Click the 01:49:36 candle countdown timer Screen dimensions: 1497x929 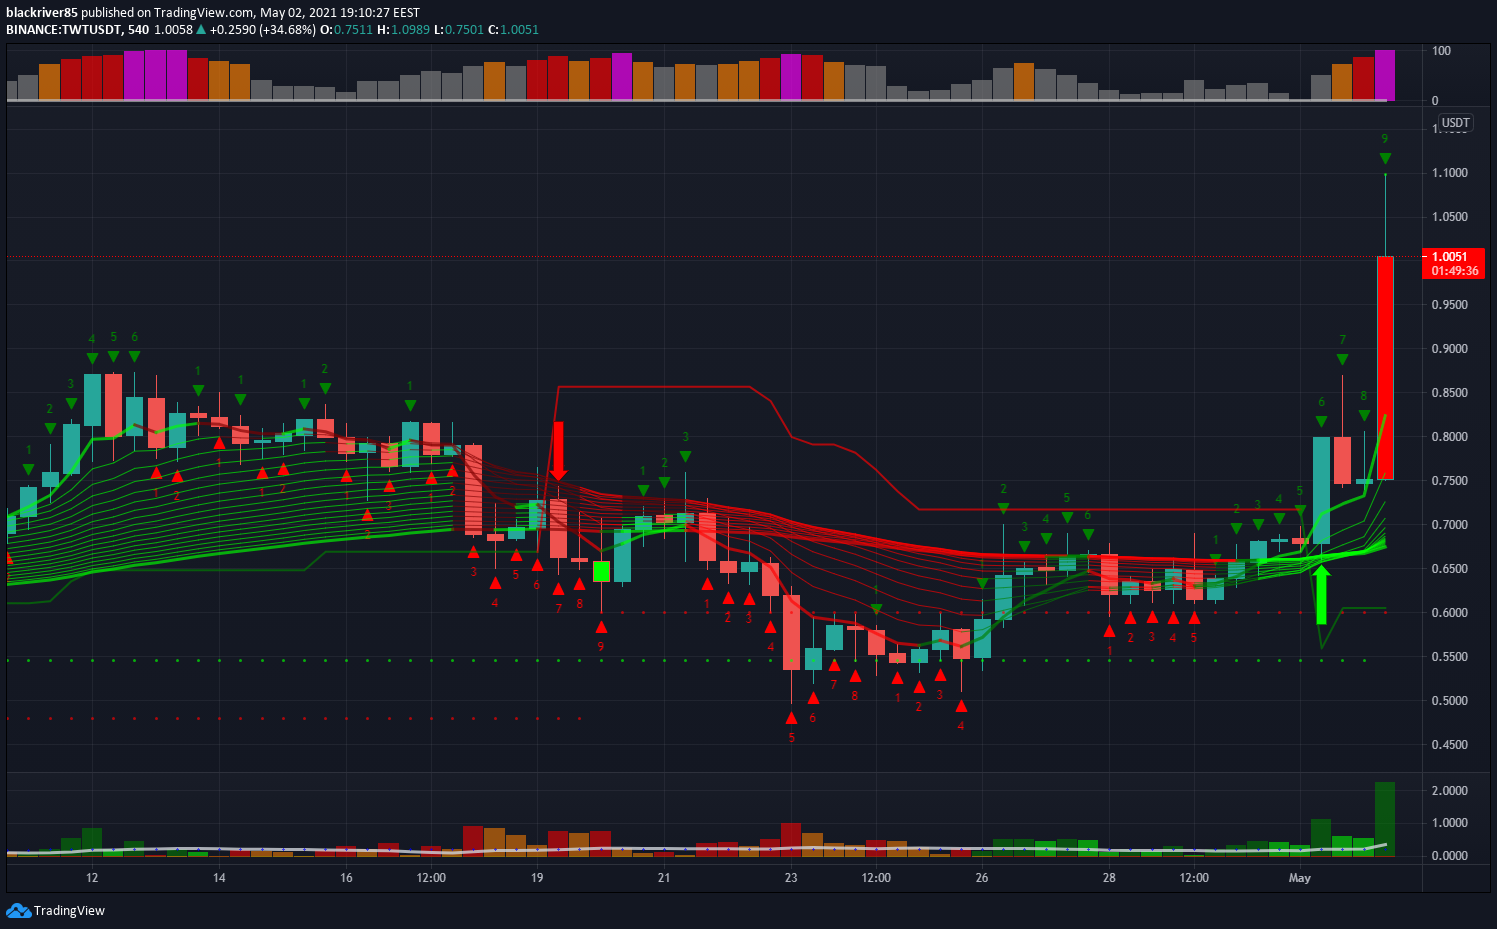pos(1454,271)
